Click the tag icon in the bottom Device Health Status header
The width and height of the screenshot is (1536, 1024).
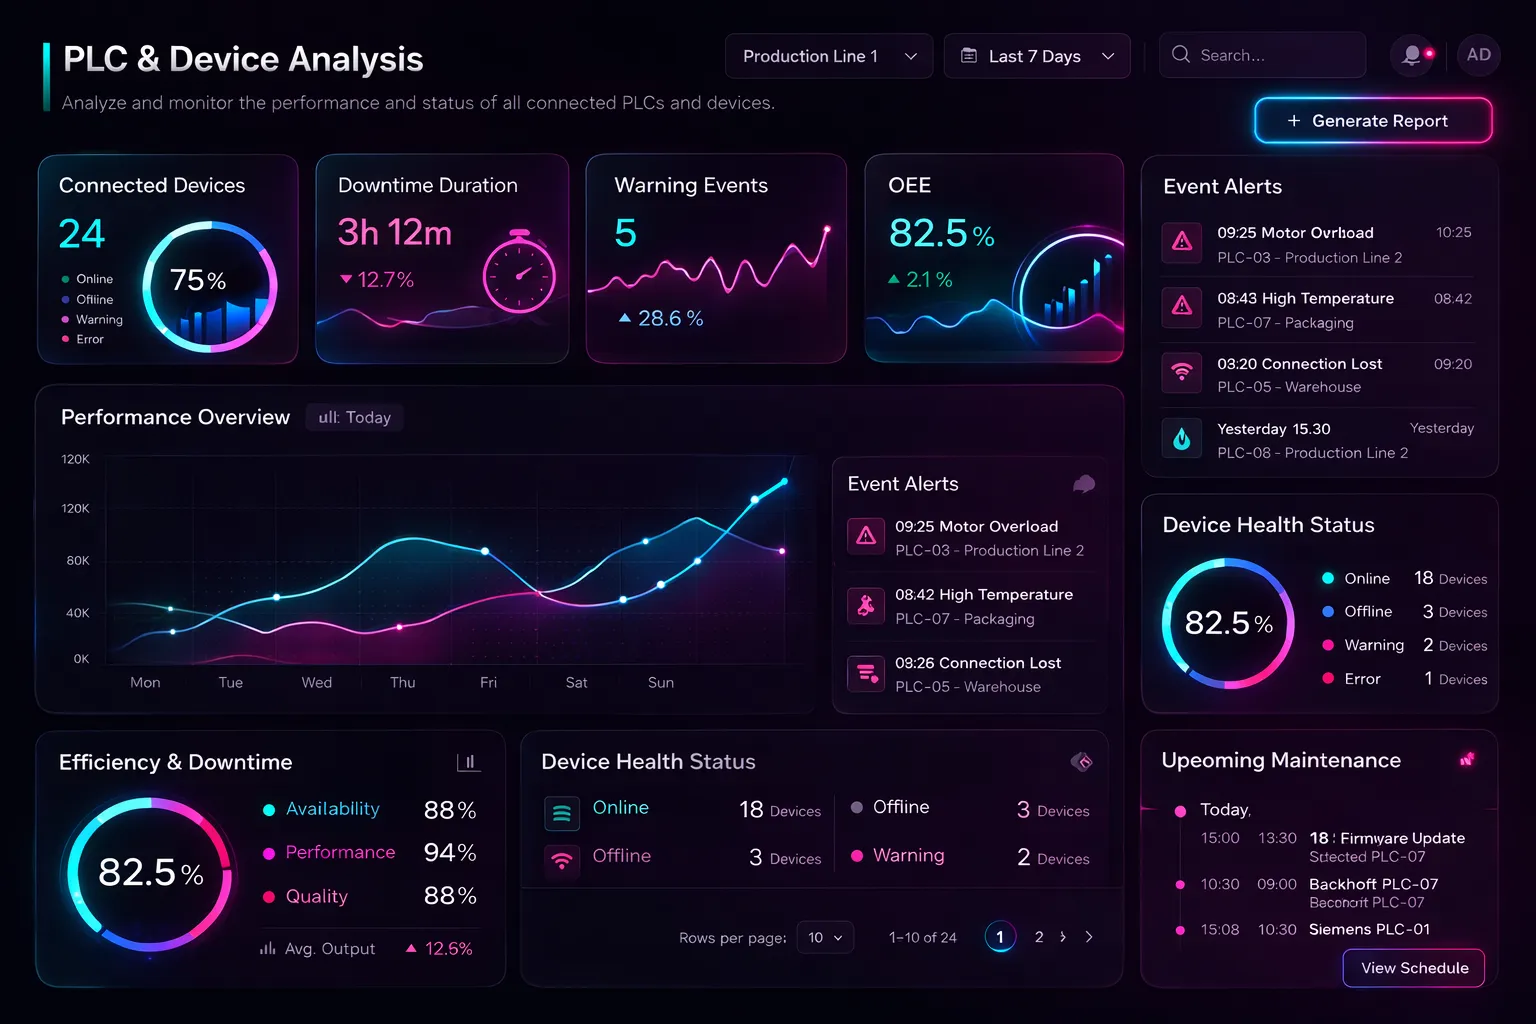tap(1081, 762)
